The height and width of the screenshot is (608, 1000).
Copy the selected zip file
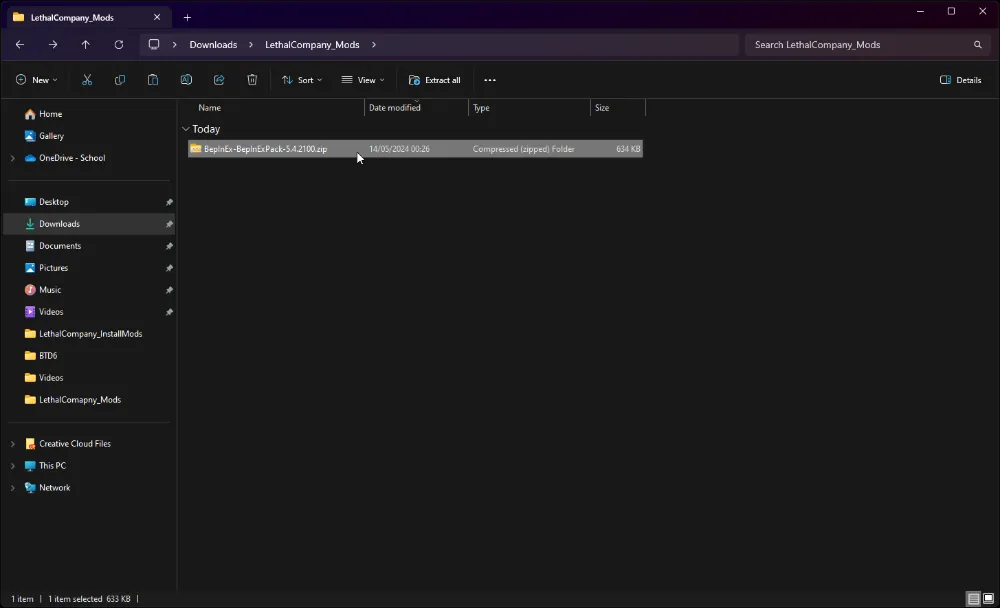[x=120, y=80]
